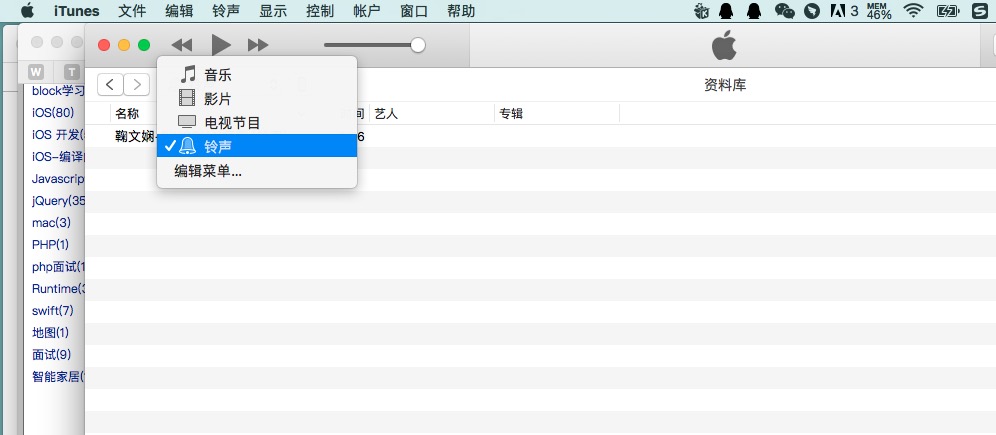
Task: Open Runtime category in background window
Action: click(x=58, y=288)
